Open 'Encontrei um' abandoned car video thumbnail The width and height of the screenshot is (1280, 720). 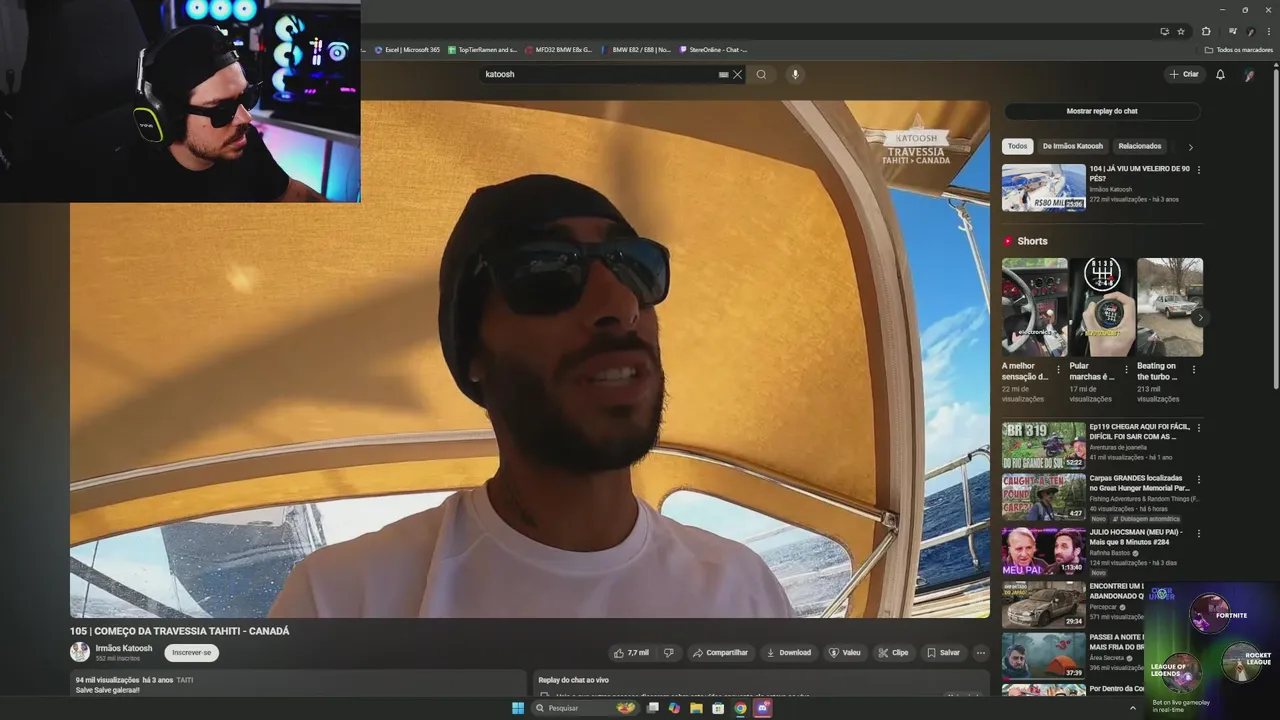[1044, 604]
